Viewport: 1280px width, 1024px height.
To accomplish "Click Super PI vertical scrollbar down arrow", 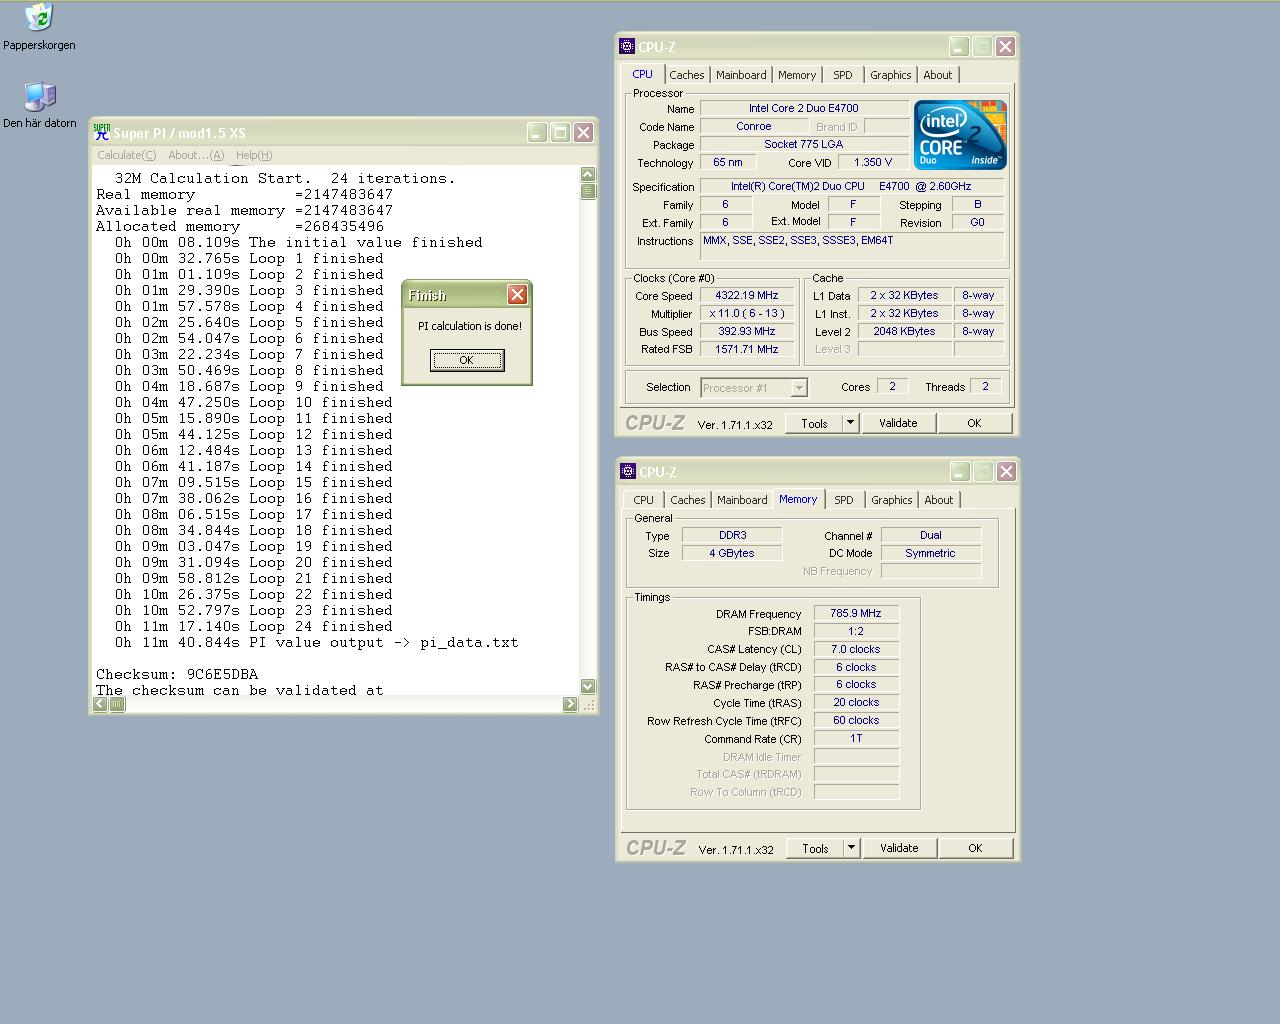I will click(588, 686).
